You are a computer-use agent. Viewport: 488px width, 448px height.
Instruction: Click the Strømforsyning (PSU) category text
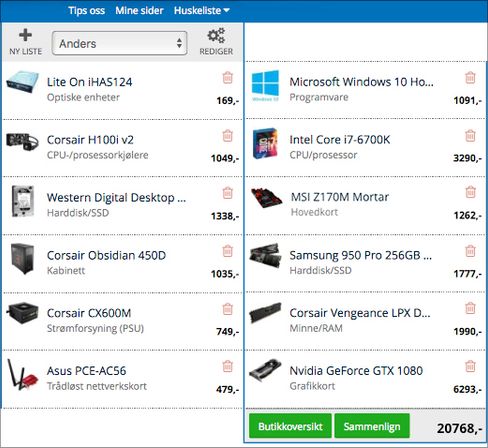click(95, 328)
